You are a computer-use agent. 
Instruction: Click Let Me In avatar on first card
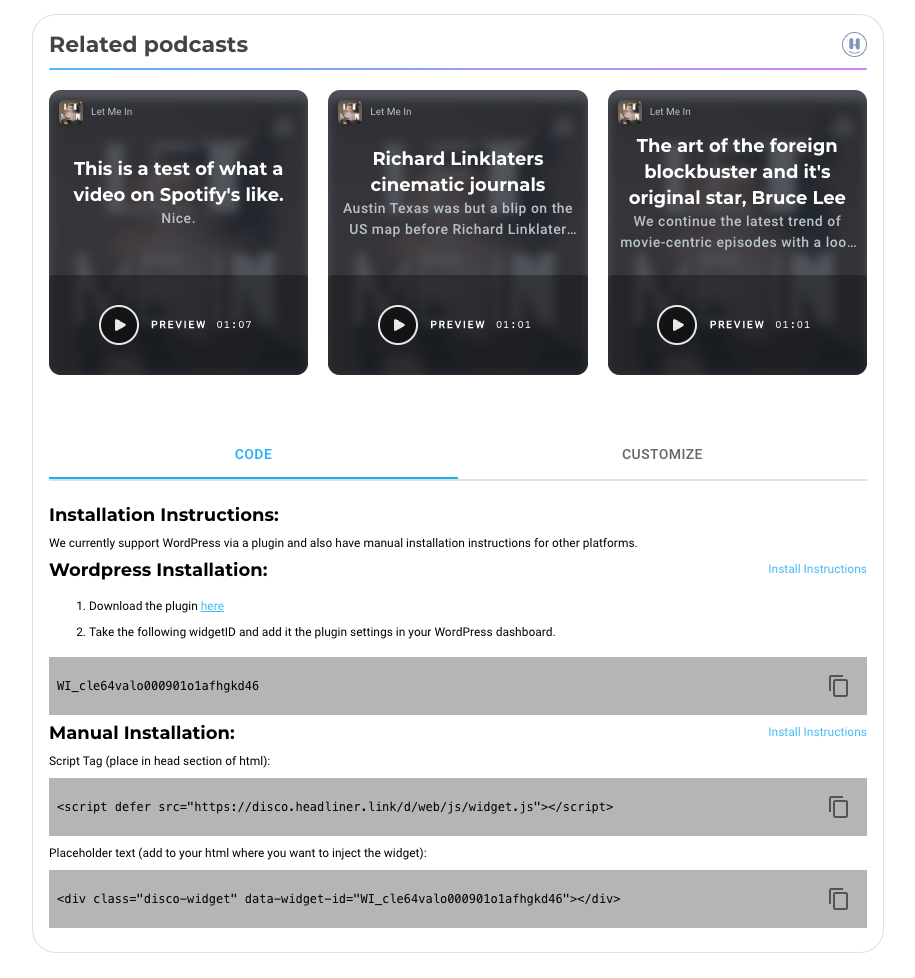point(70,112)
